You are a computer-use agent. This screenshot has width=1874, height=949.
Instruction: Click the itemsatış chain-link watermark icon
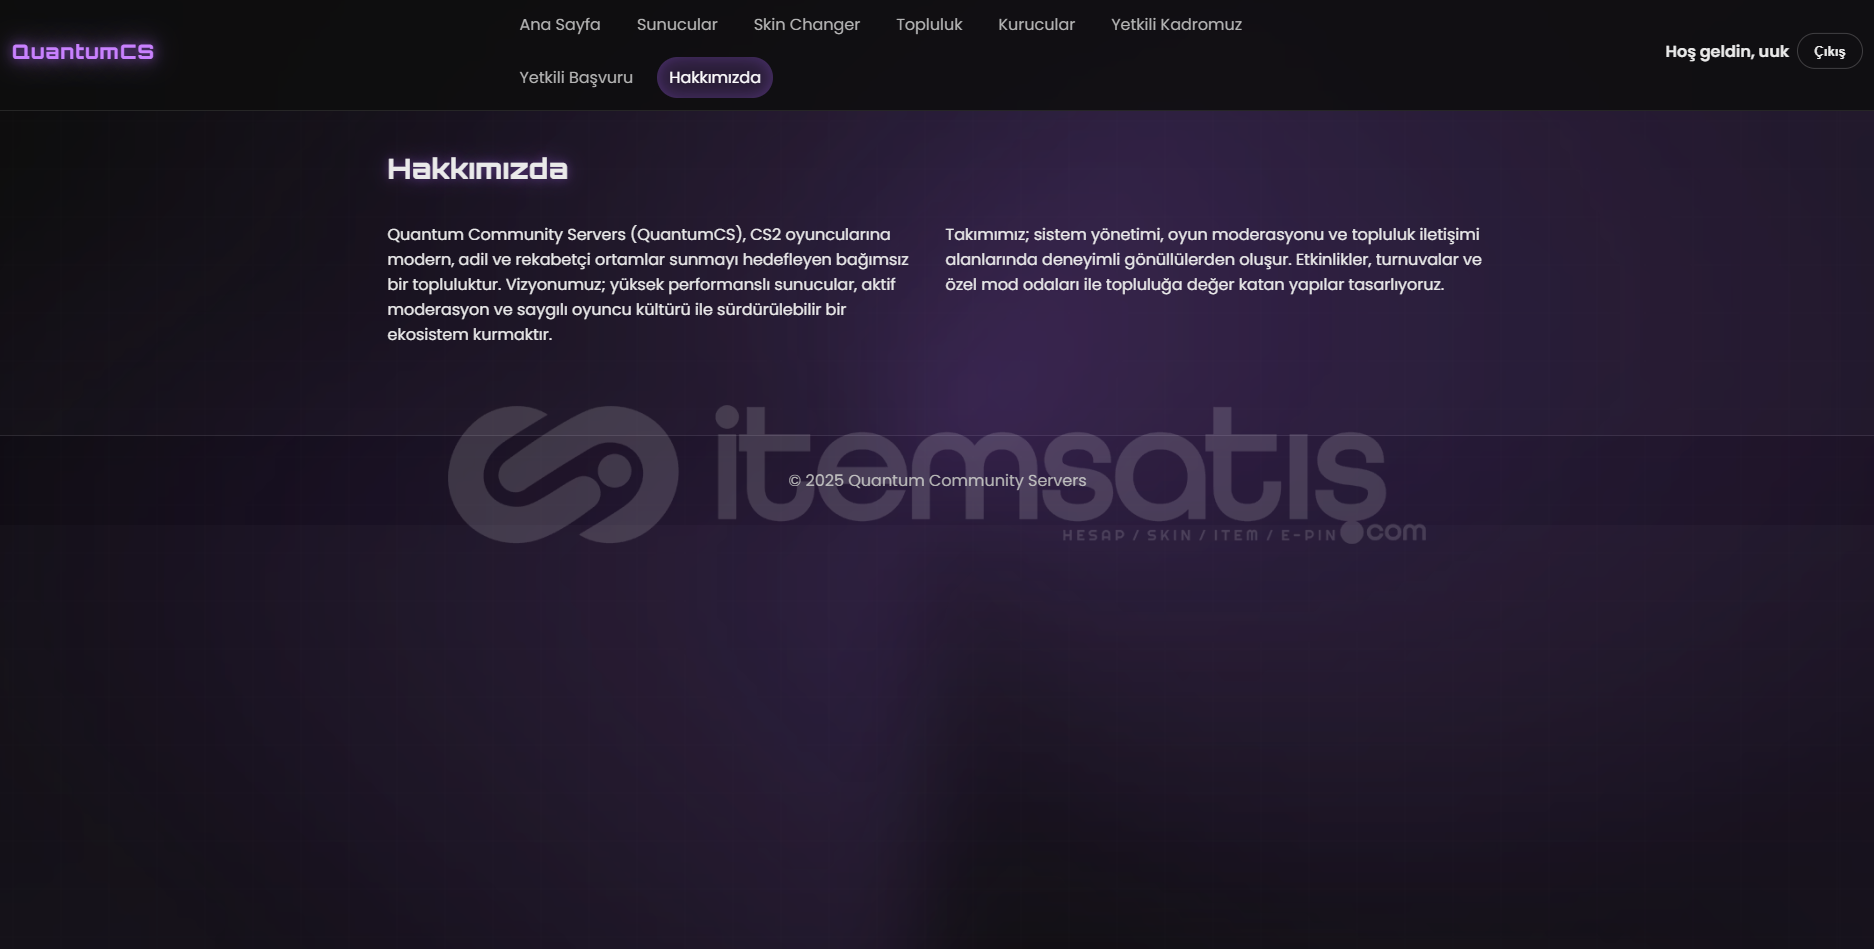(x=563, y=474)
